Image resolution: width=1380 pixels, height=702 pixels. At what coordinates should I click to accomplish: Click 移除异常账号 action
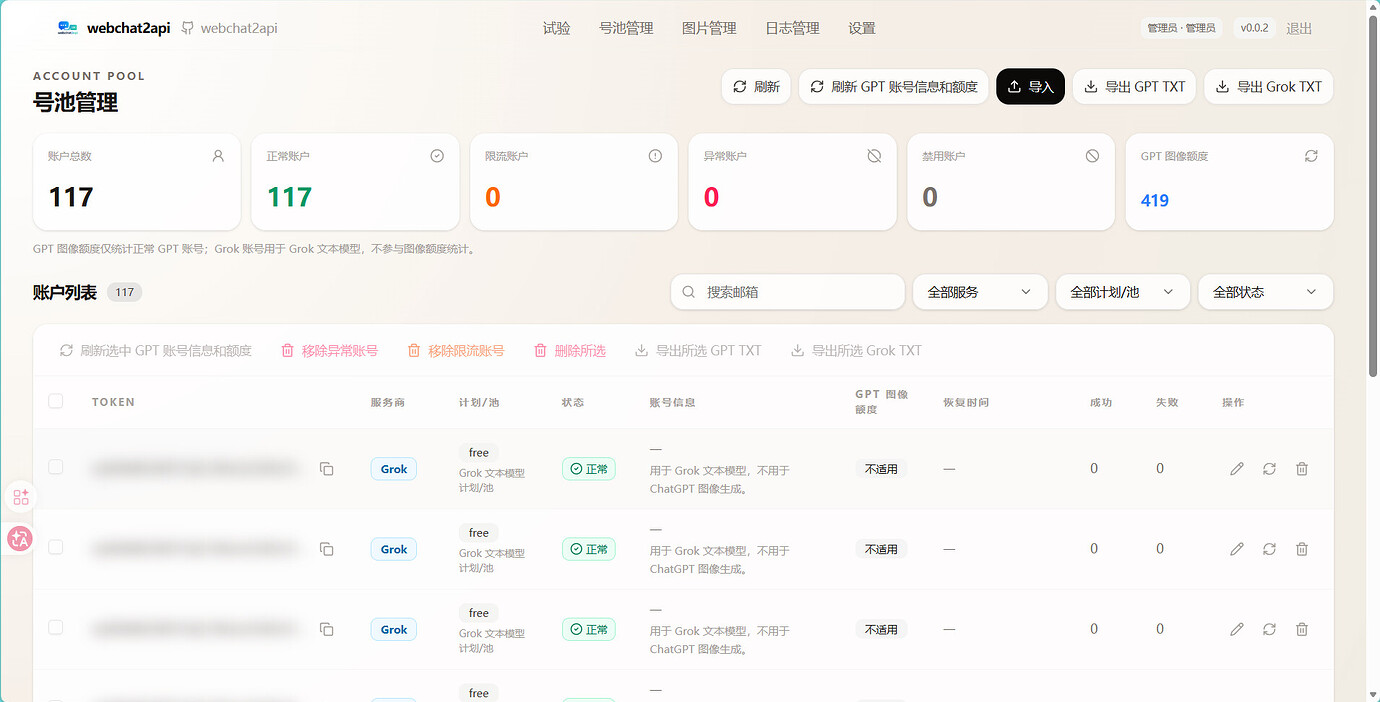(x=329, y=351)
